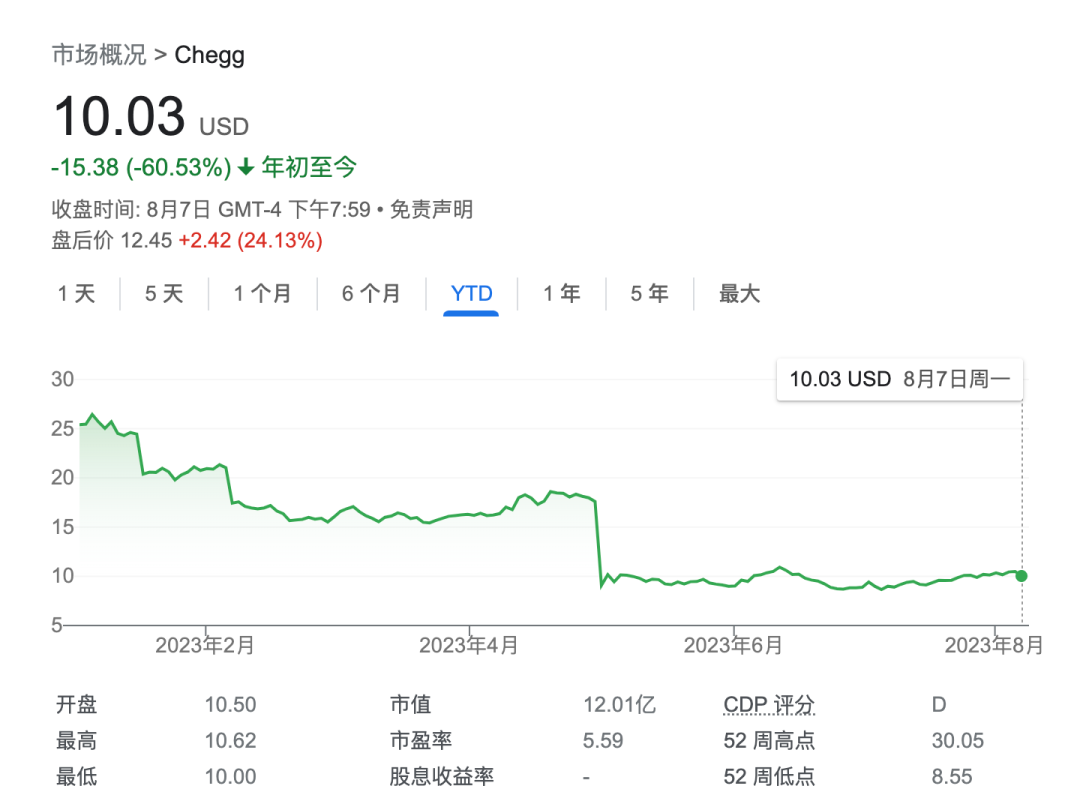Switch the chart to 5 年
This screenshot has height=810, width=1080.
pos(649,294)
